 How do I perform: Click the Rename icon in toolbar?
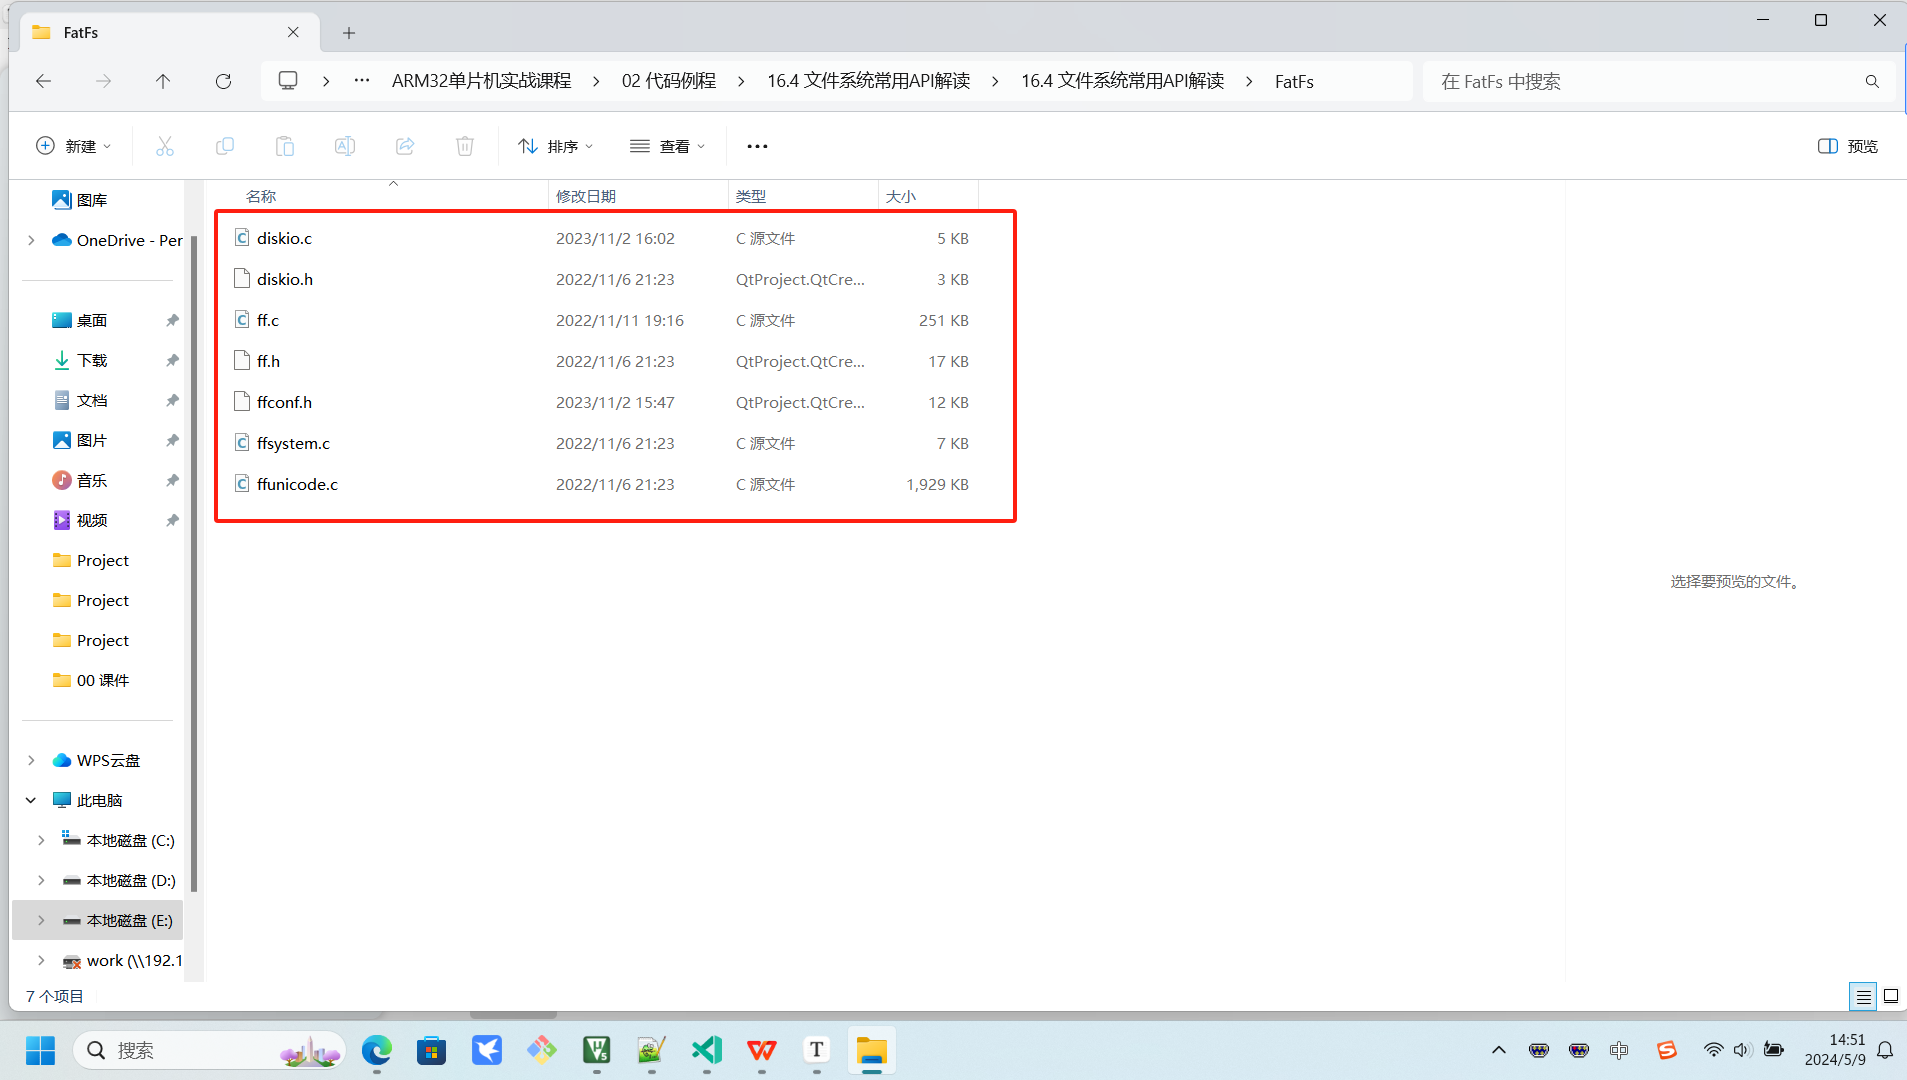click(345, 146)
